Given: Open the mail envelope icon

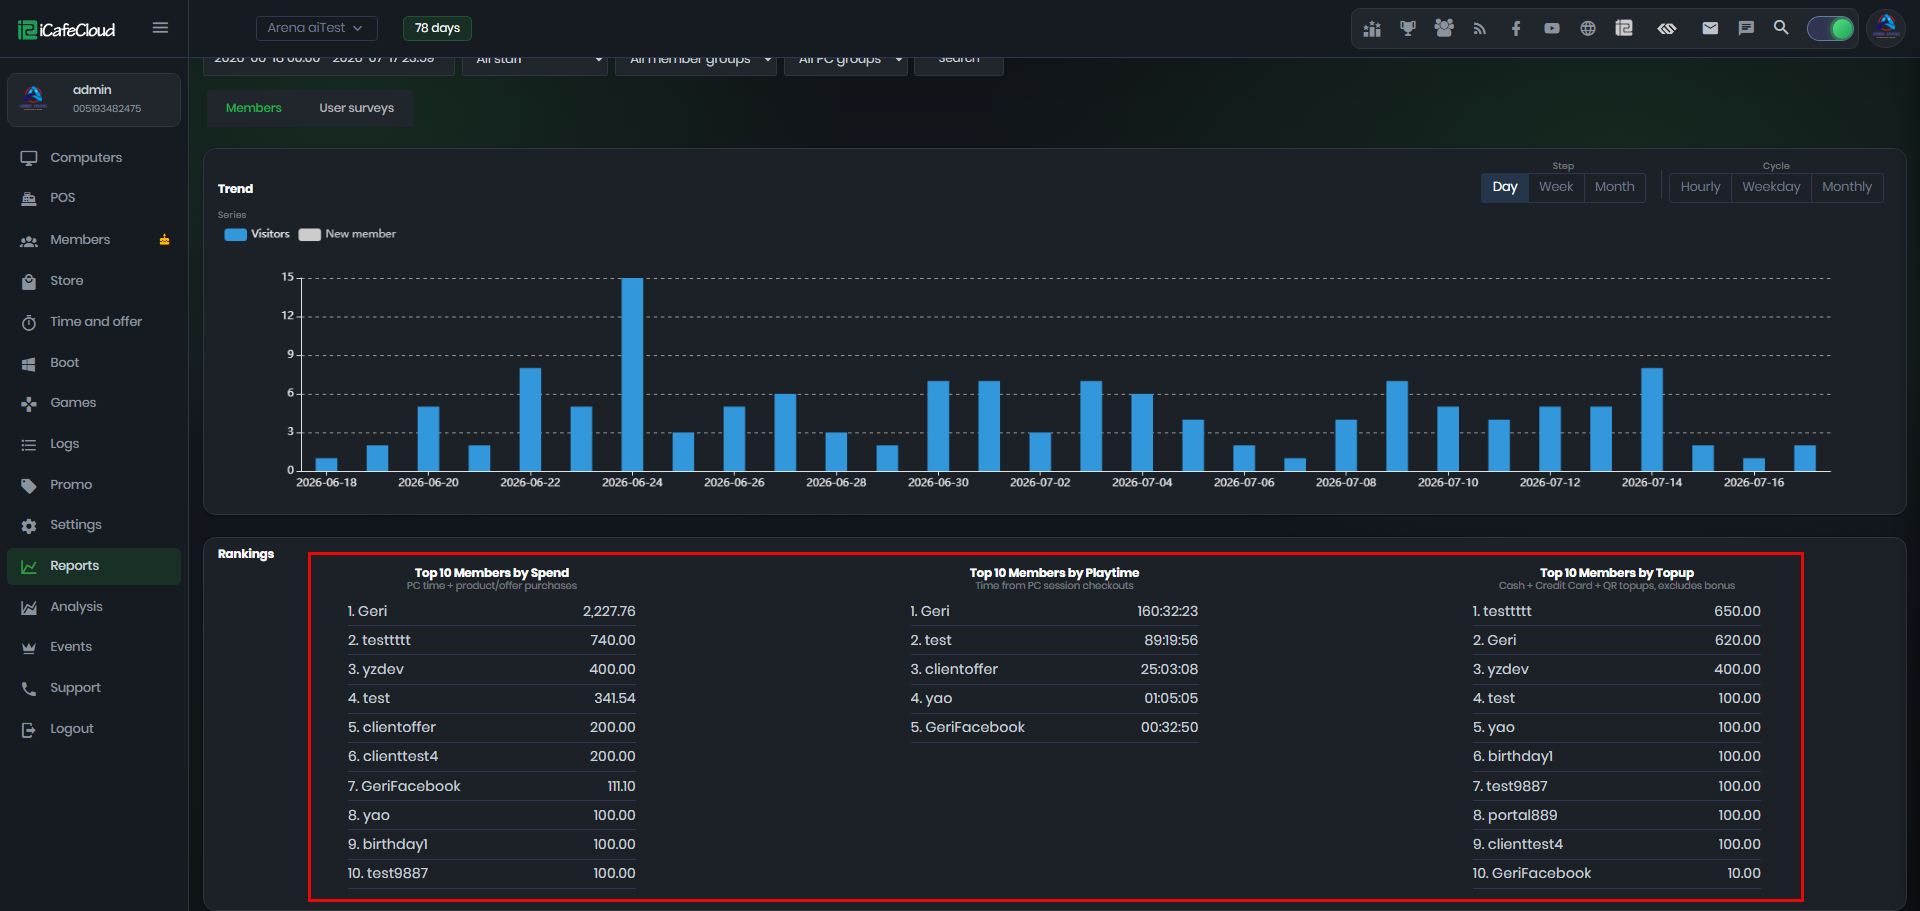Looking at the screenshot, I should point(1710,28).
